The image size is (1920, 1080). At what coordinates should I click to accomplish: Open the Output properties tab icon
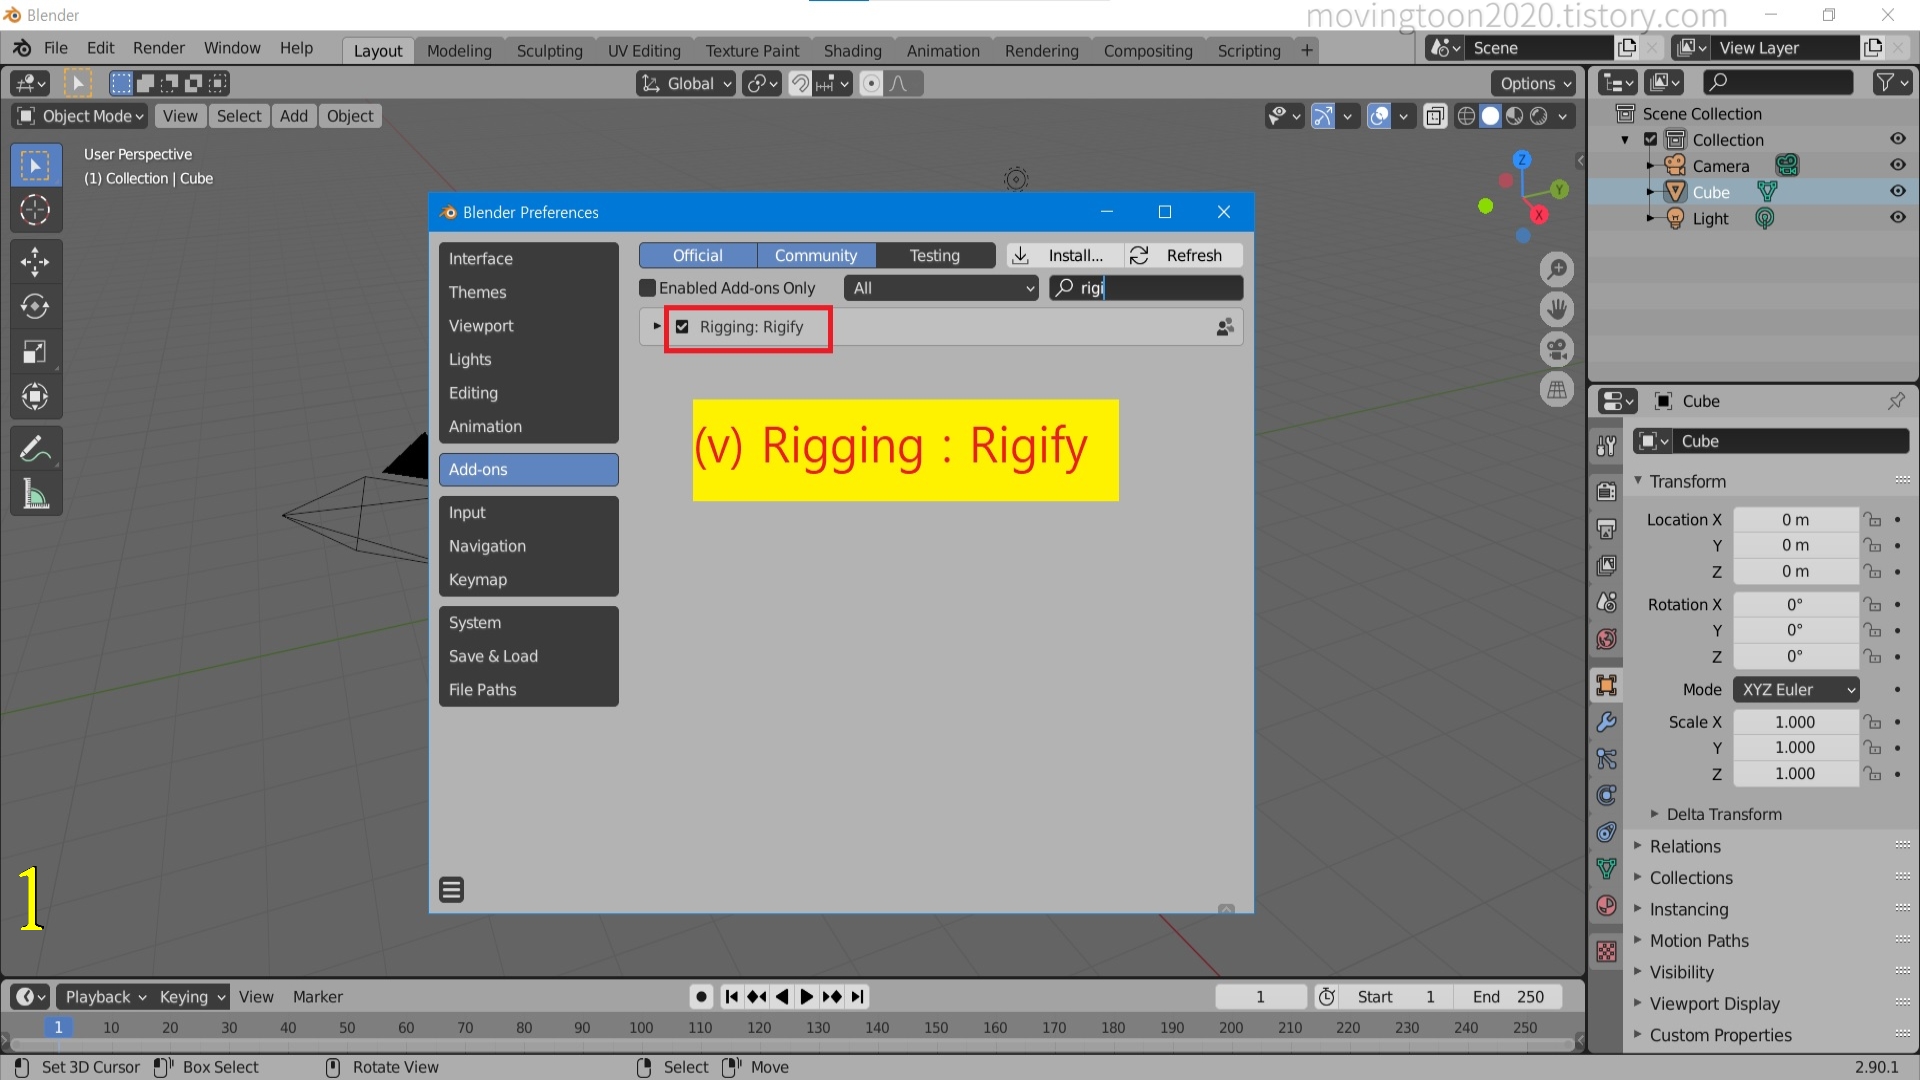tap(1607, 528)
